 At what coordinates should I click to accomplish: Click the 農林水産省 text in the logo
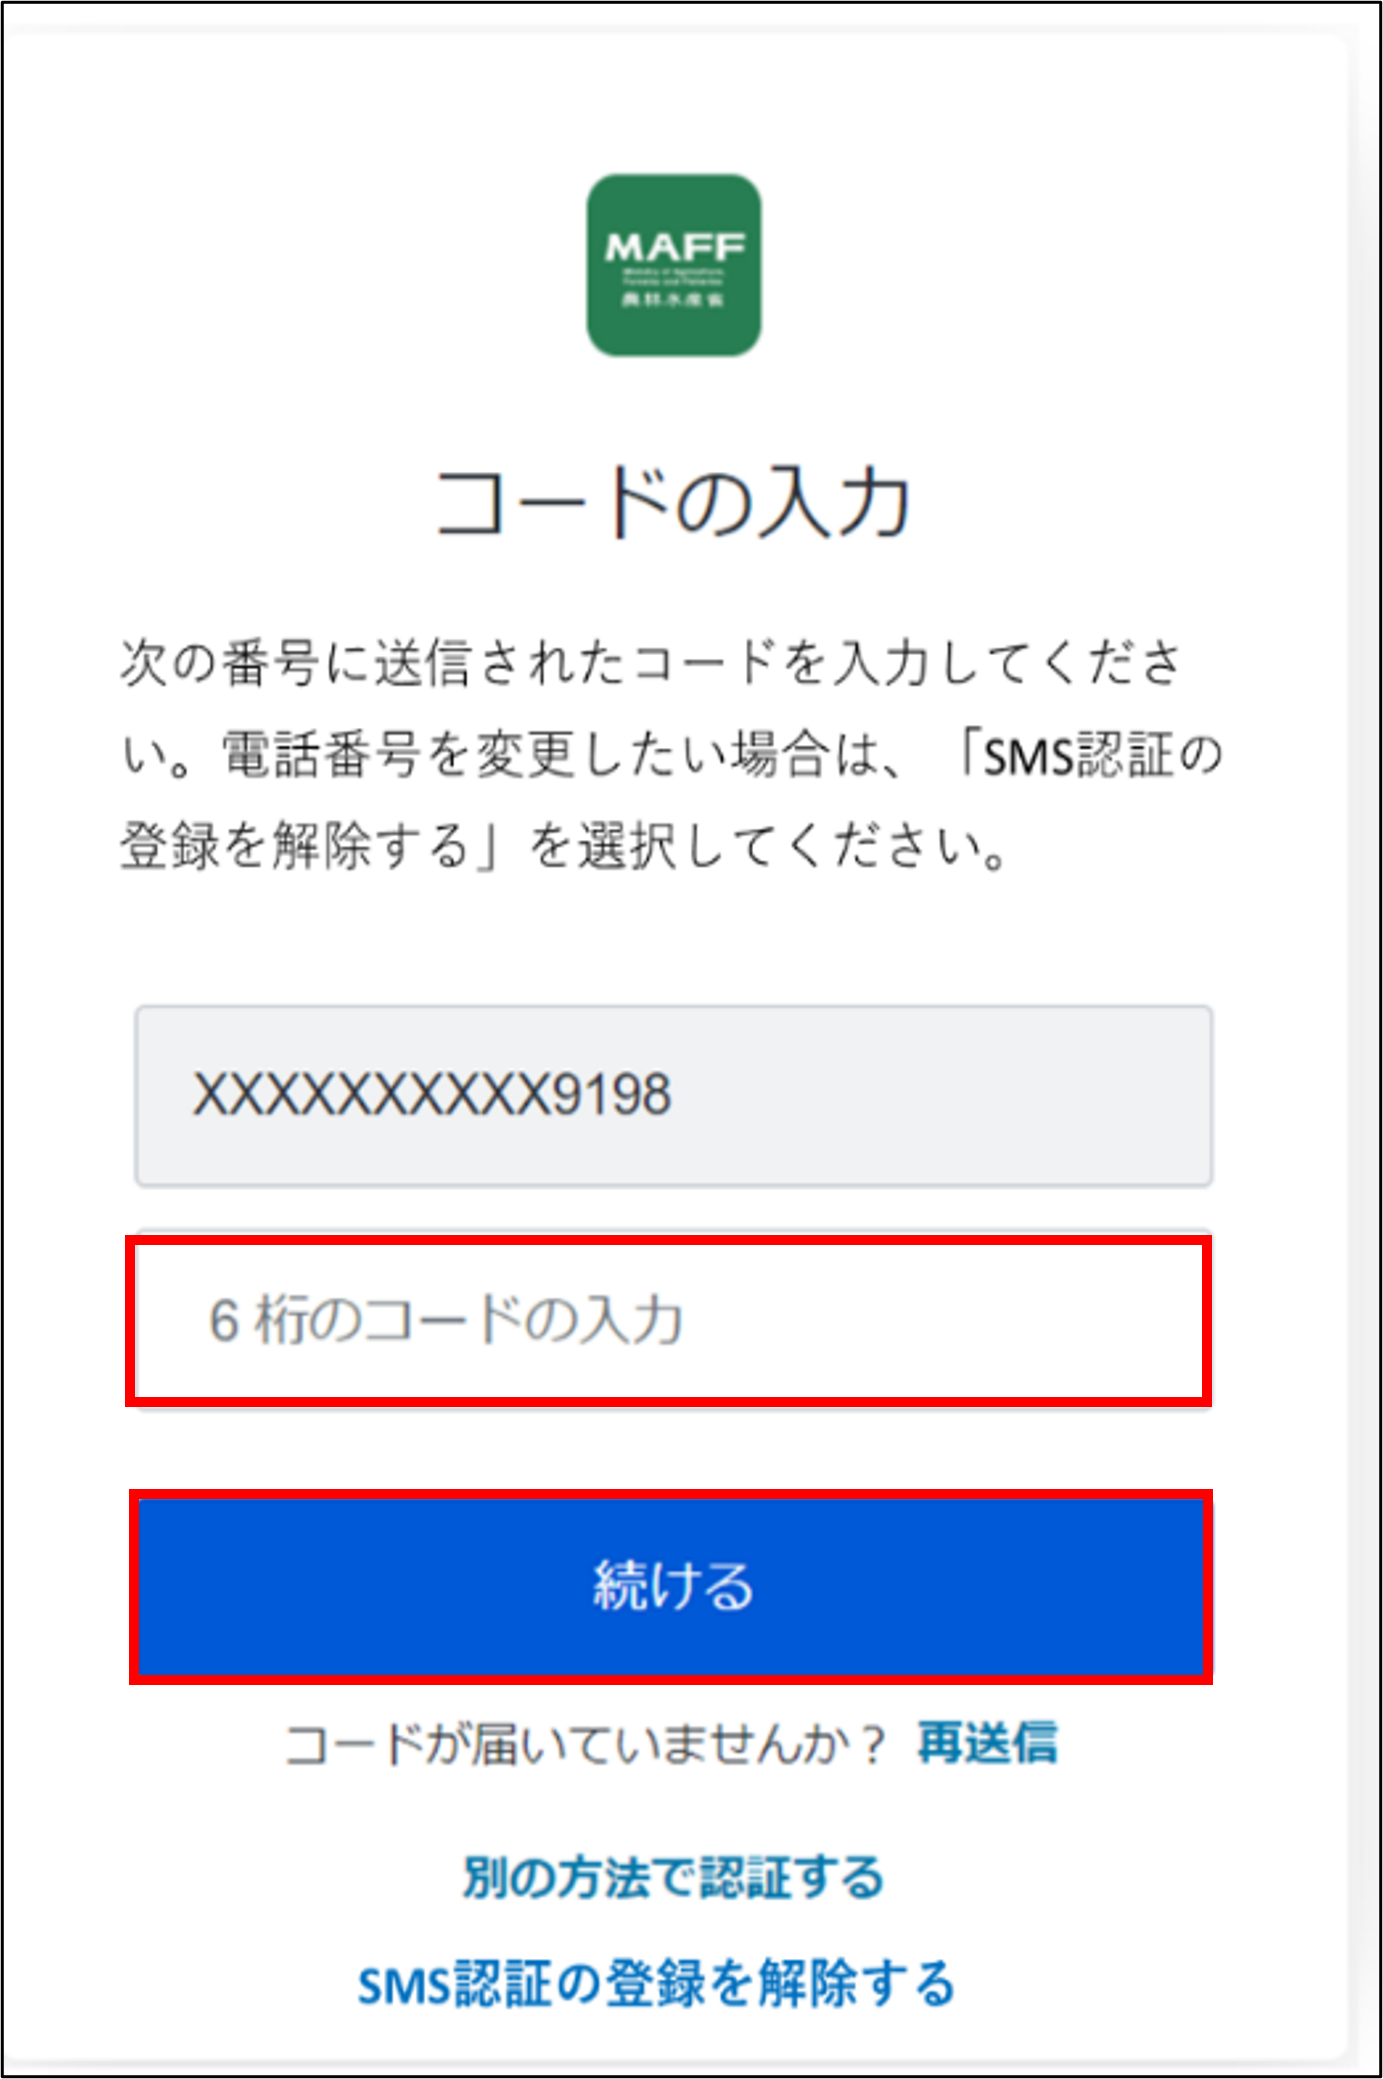point(673,299)
